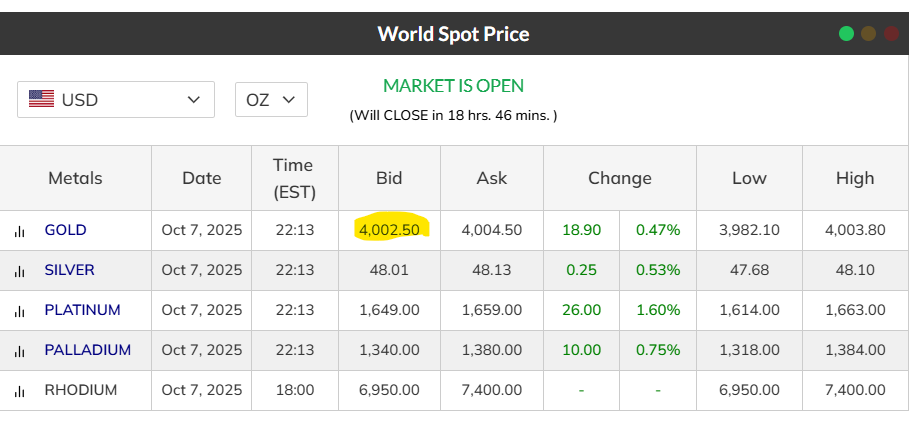The height and width of the screenshot is (425, 912).
Task: Open the chart icon beside RHODIUM
Action: point(19,391)
